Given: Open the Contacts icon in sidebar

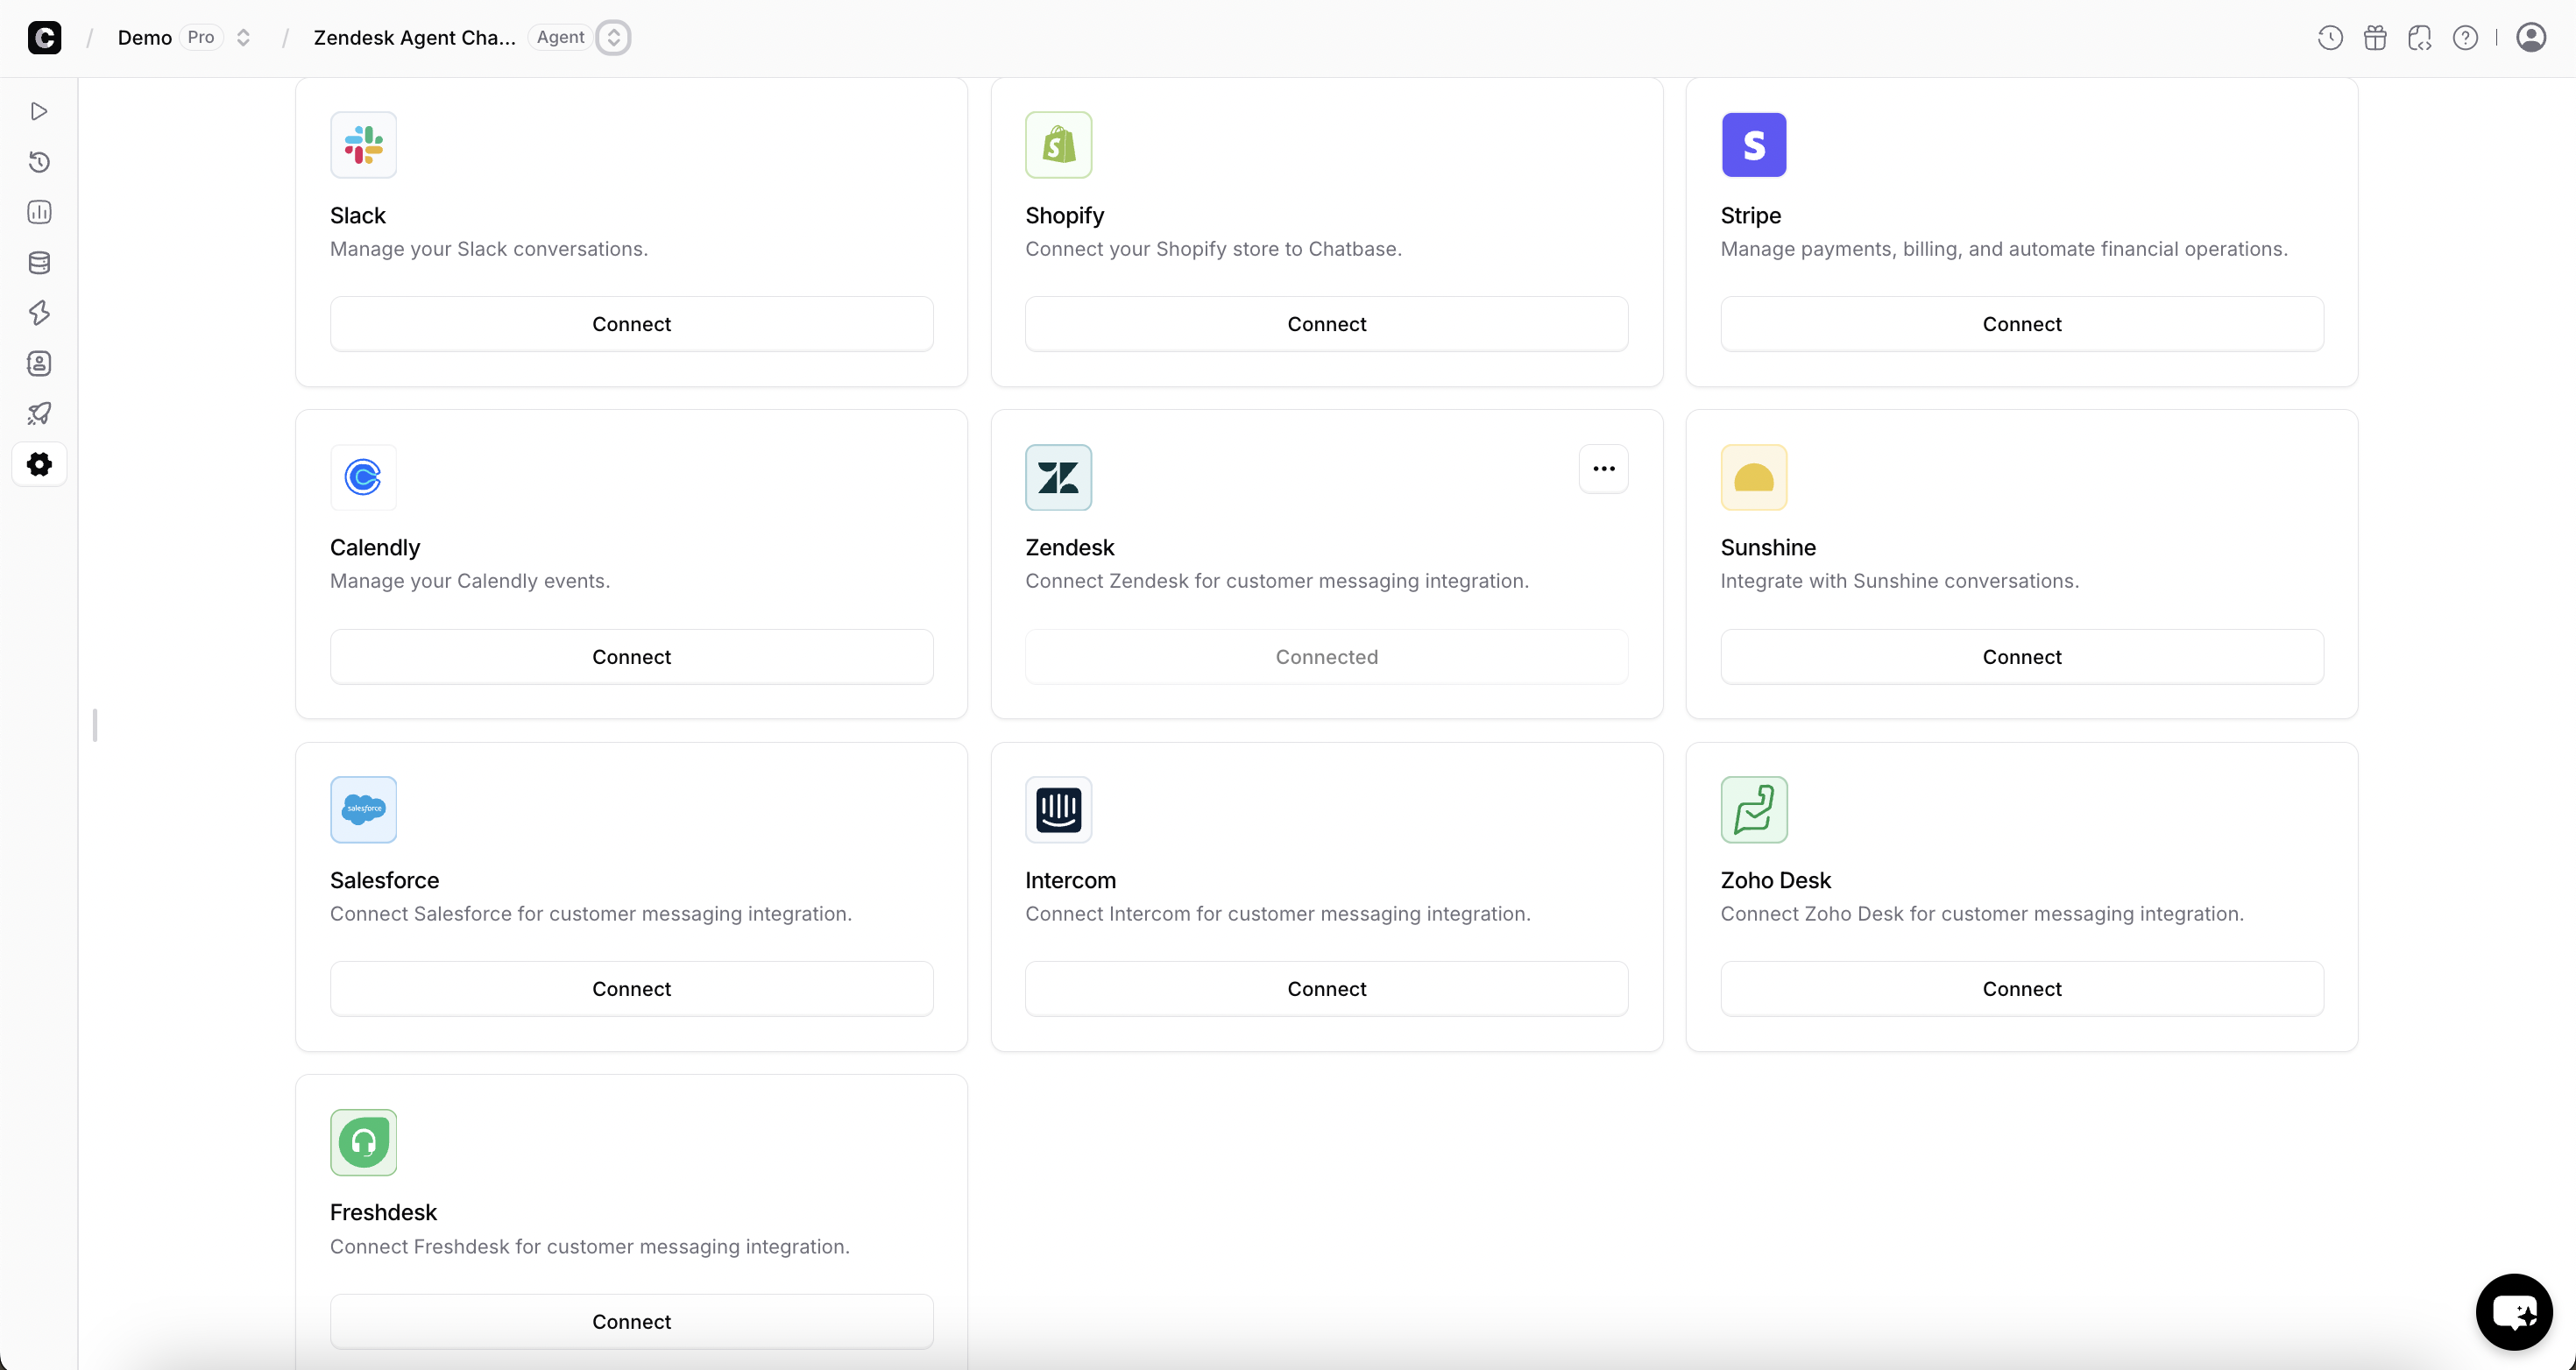Looking at the screenshot, I should pos(39,364).
